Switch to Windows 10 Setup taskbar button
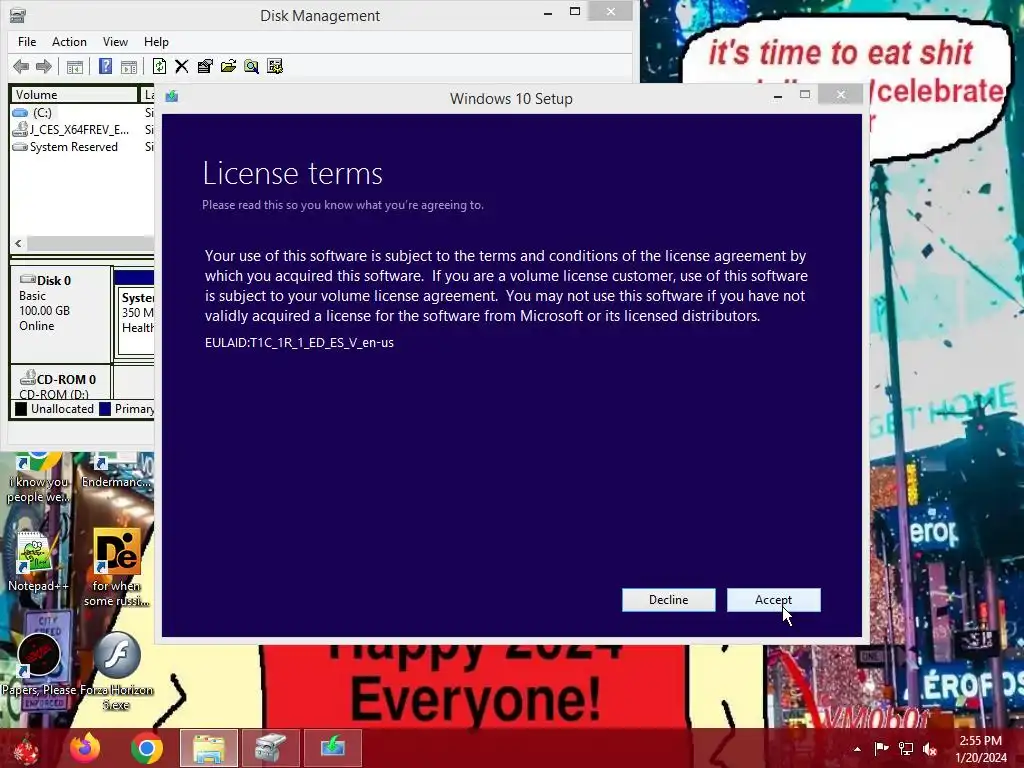The width and height of the screenshot is (1024, 768). [x=332, y=748]
